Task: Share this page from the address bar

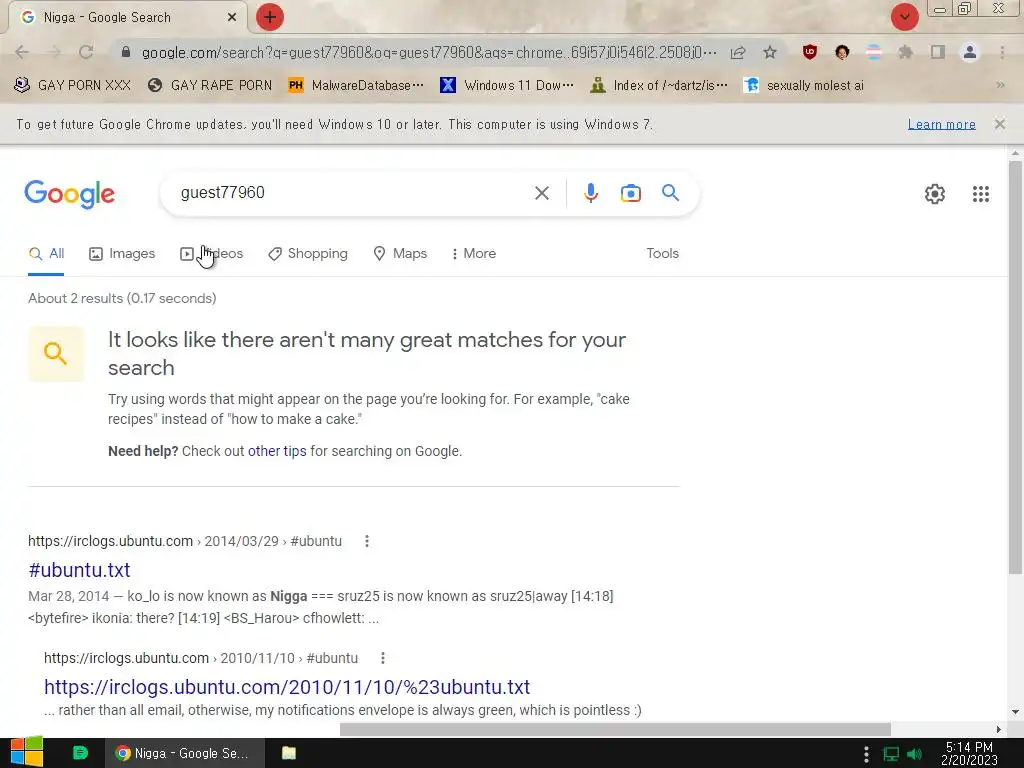Action: 738,52
